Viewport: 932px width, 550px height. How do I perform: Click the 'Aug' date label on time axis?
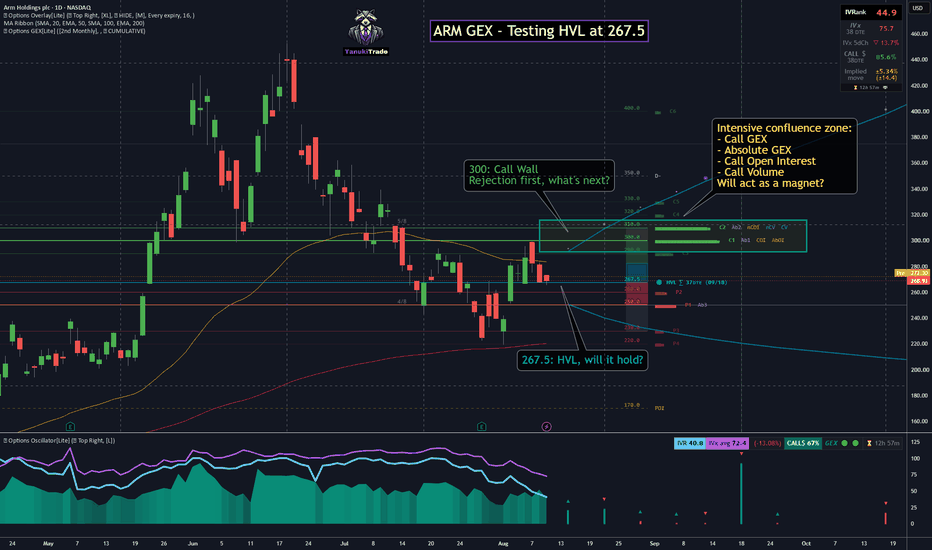[x=503, y=543]
